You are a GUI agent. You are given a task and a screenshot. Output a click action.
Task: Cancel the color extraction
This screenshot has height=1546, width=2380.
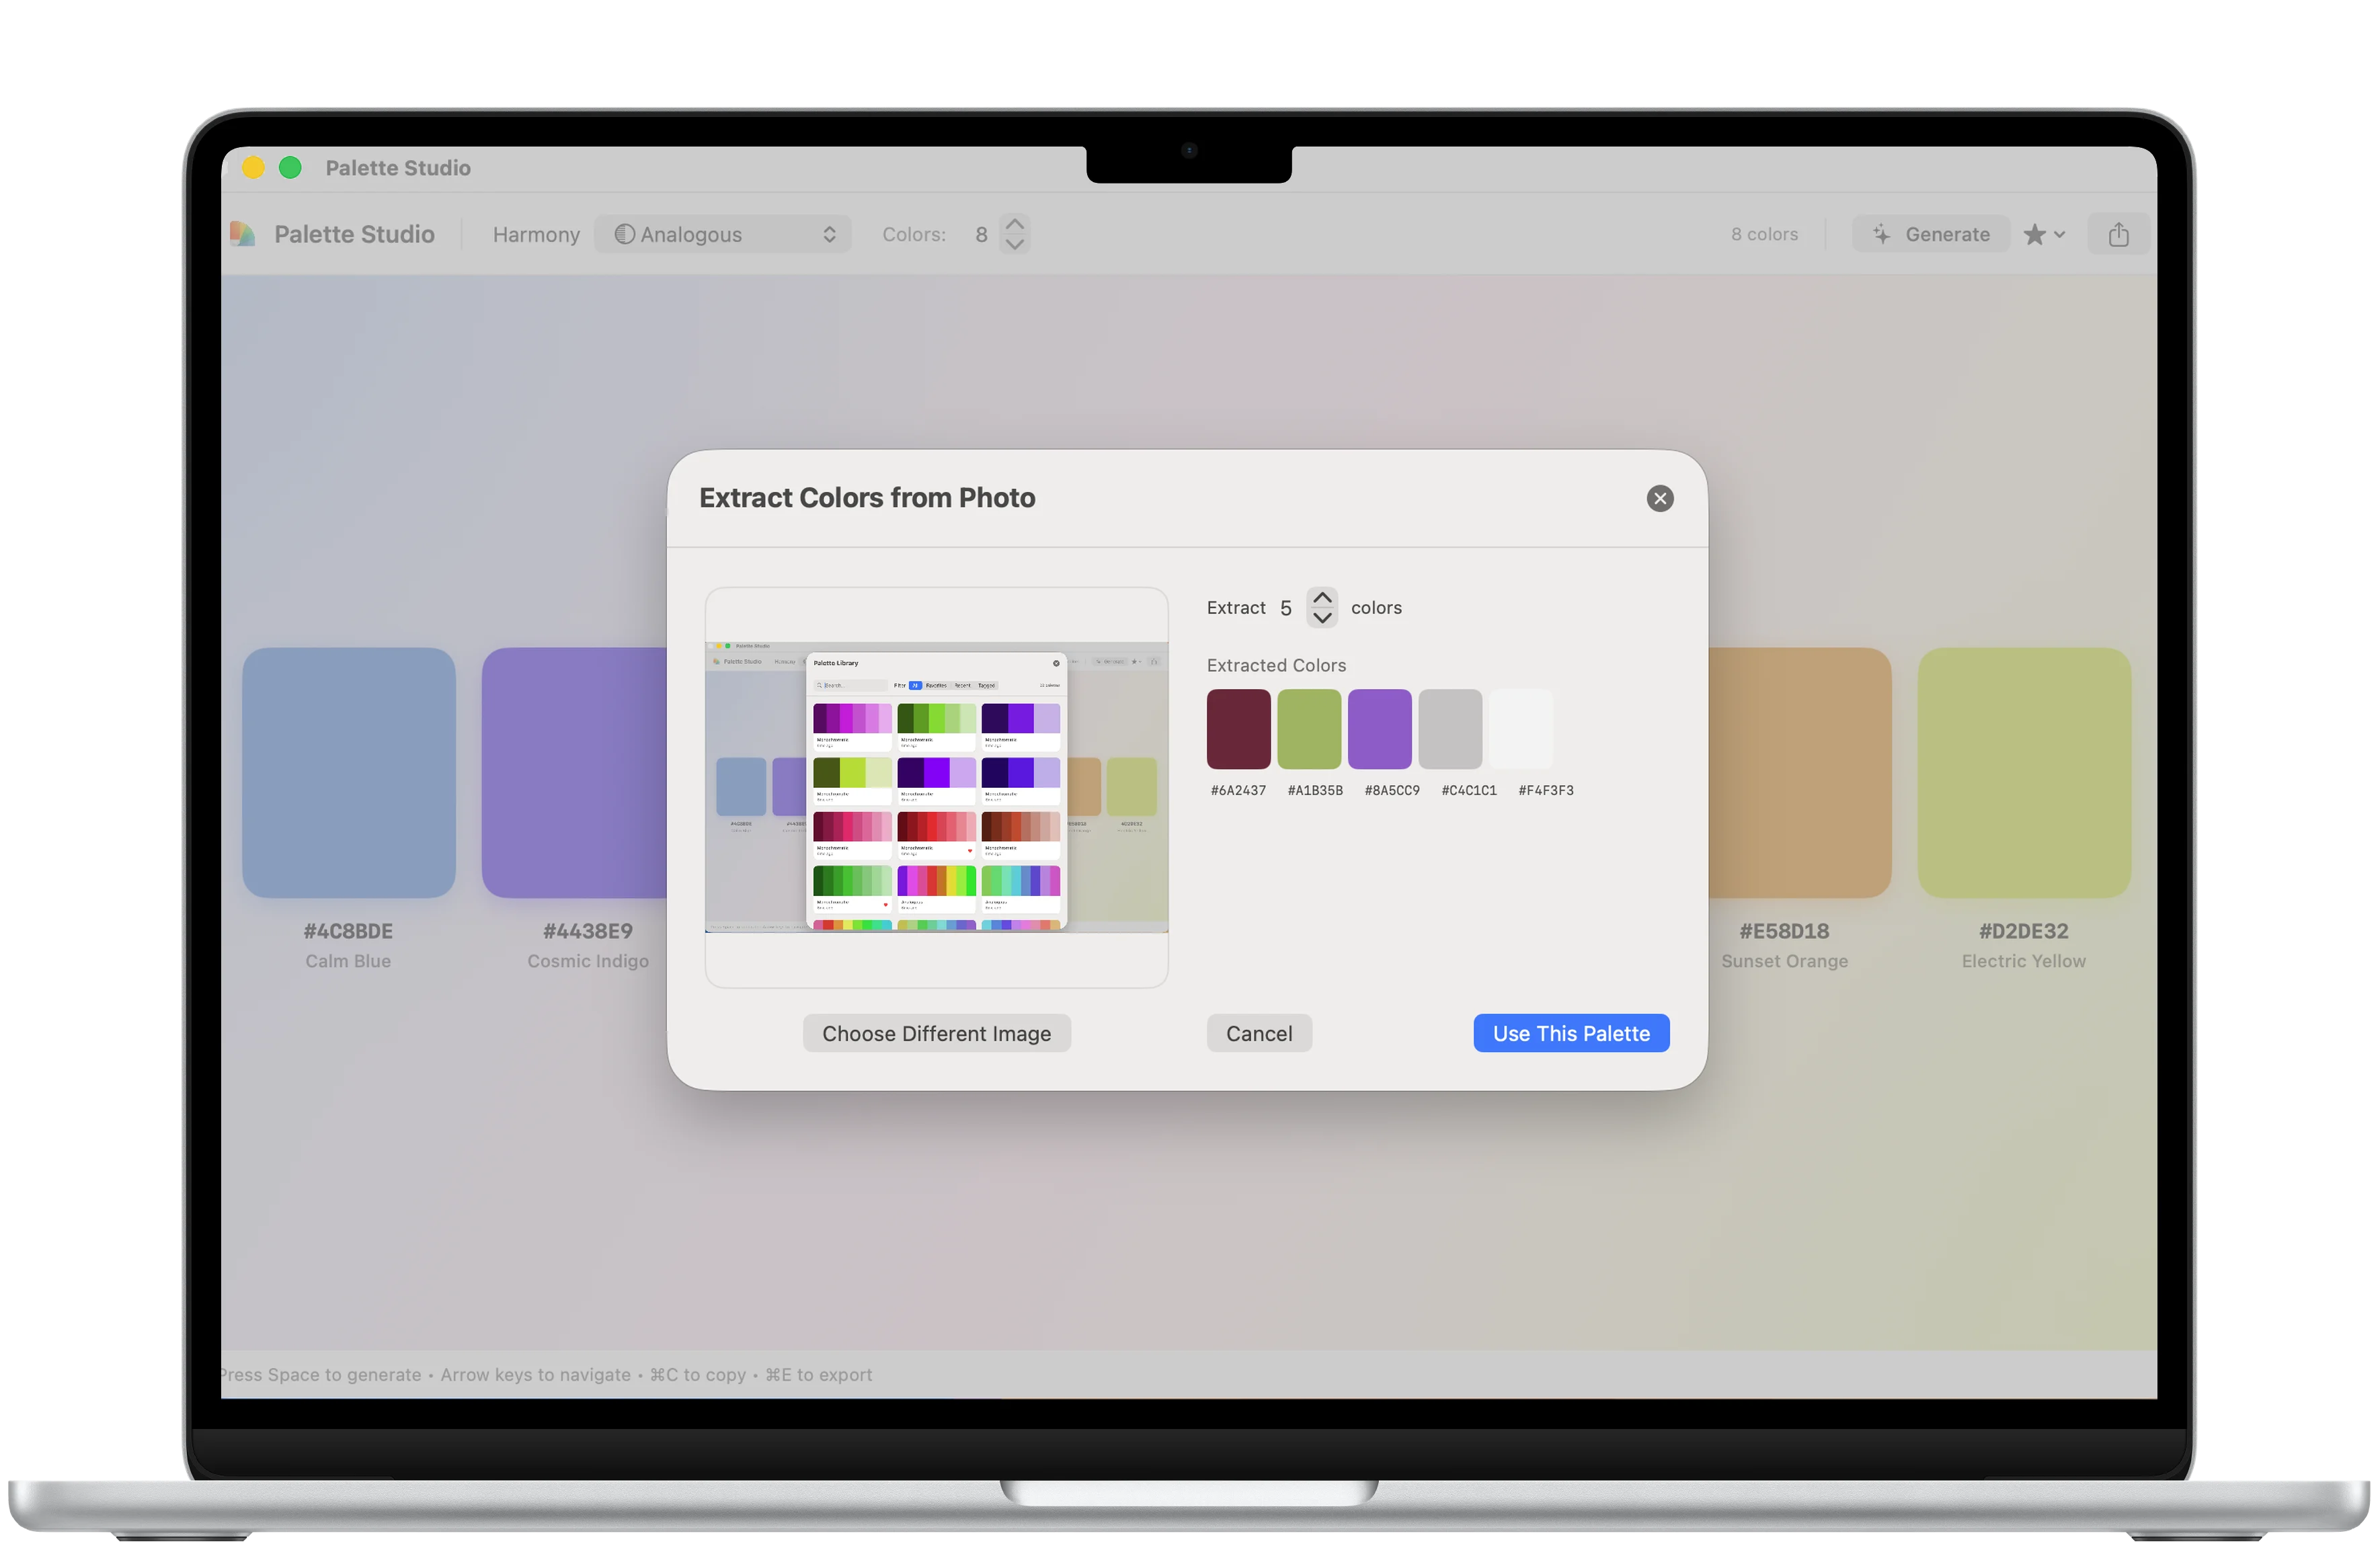pyautogui.click(x=1258, y=1033)
